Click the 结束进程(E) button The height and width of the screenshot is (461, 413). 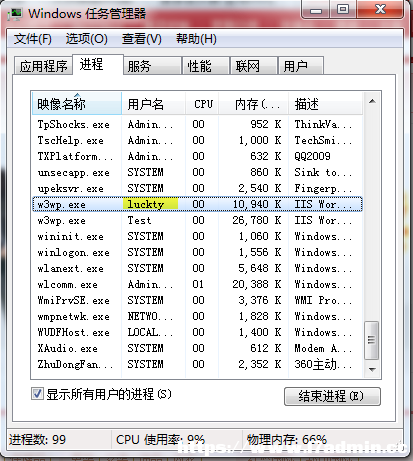pos(332,396)
